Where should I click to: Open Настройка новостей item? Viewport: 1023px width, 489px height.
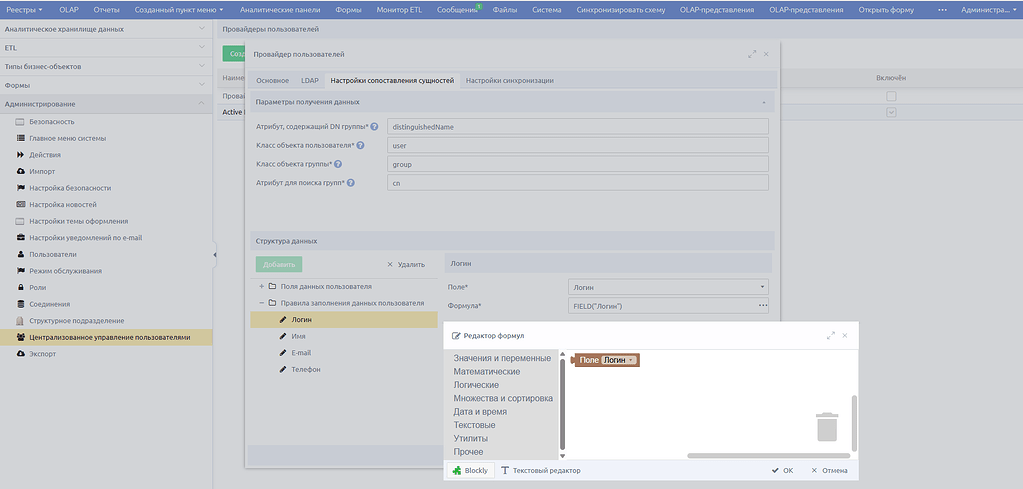(63, 205)
